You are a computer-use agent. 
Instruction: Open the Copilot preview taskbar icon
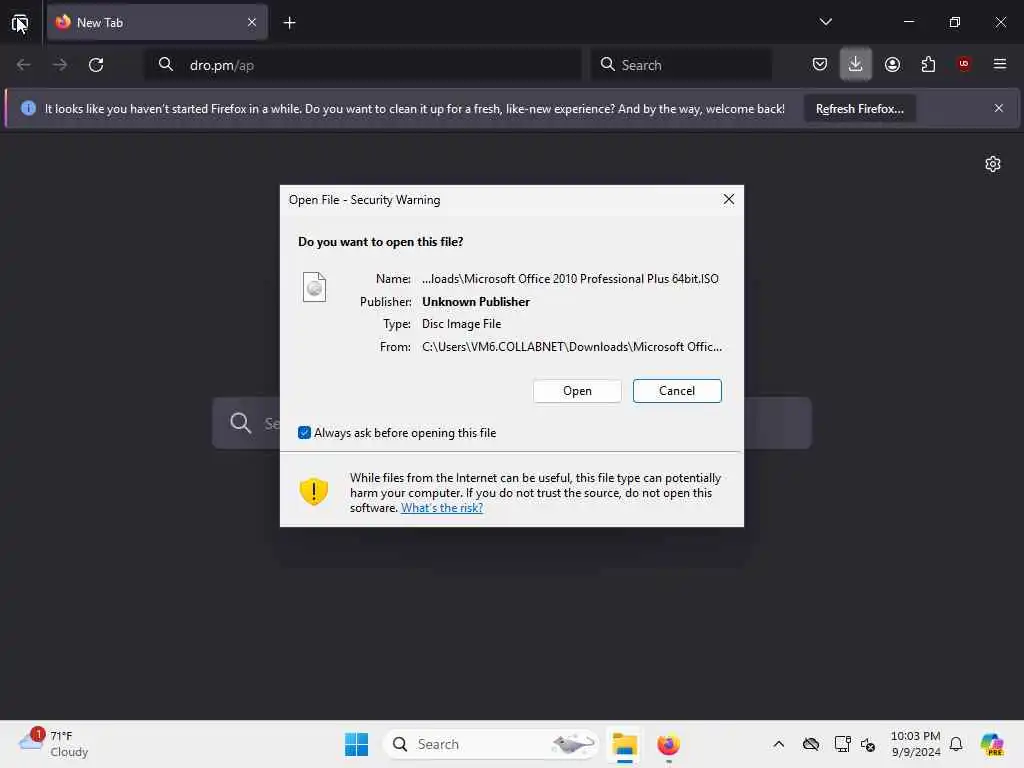click(x=991, y=744)
